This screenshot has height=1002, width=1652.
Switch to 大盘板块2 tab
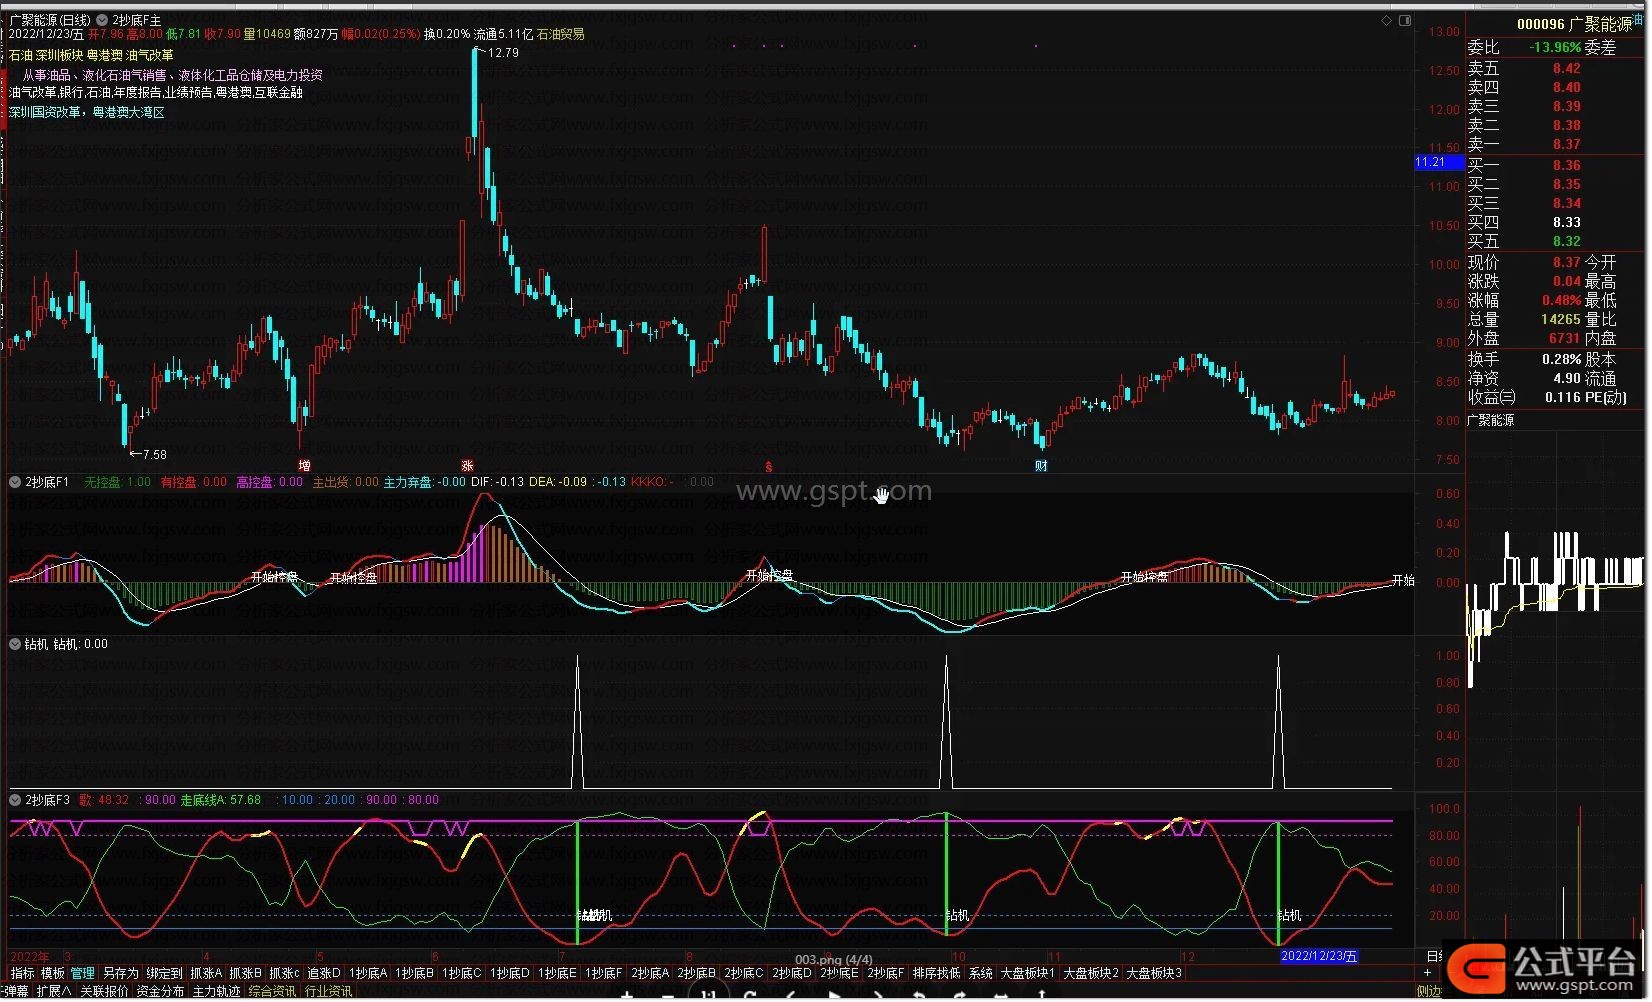(1091, 974)
